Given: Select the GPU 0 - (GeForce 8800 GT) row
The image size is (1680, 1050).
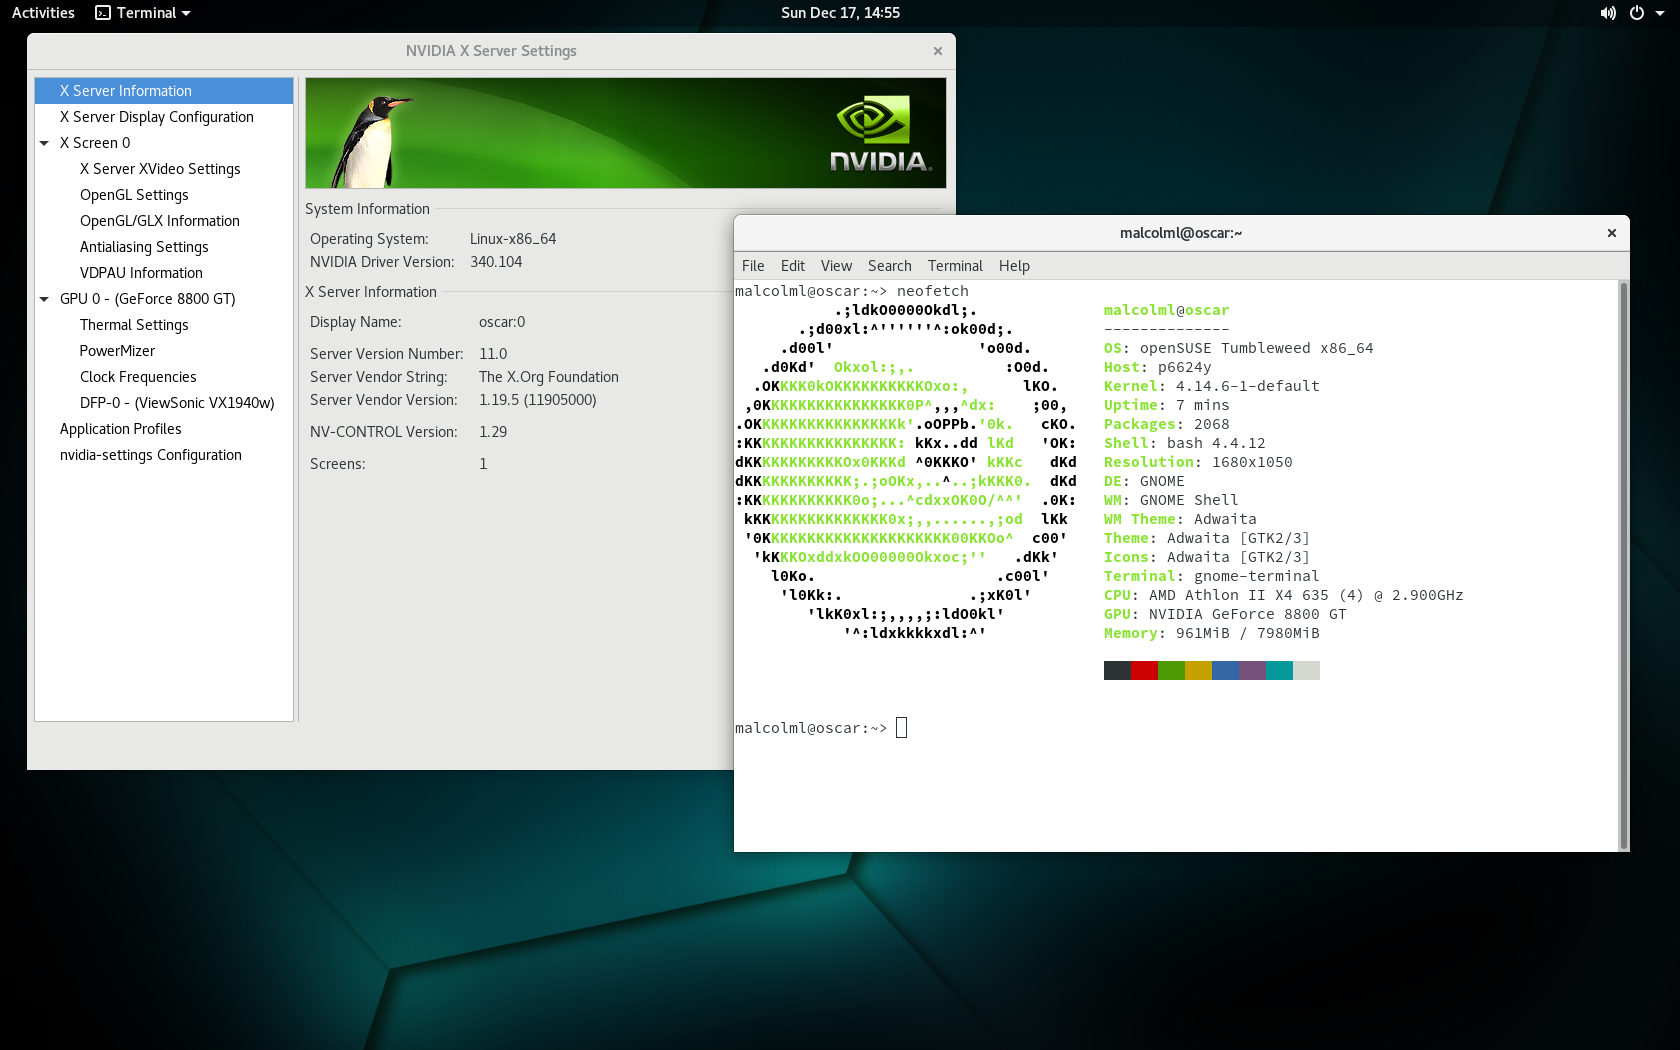Looking at the screenshot, I should coord(164,299).
